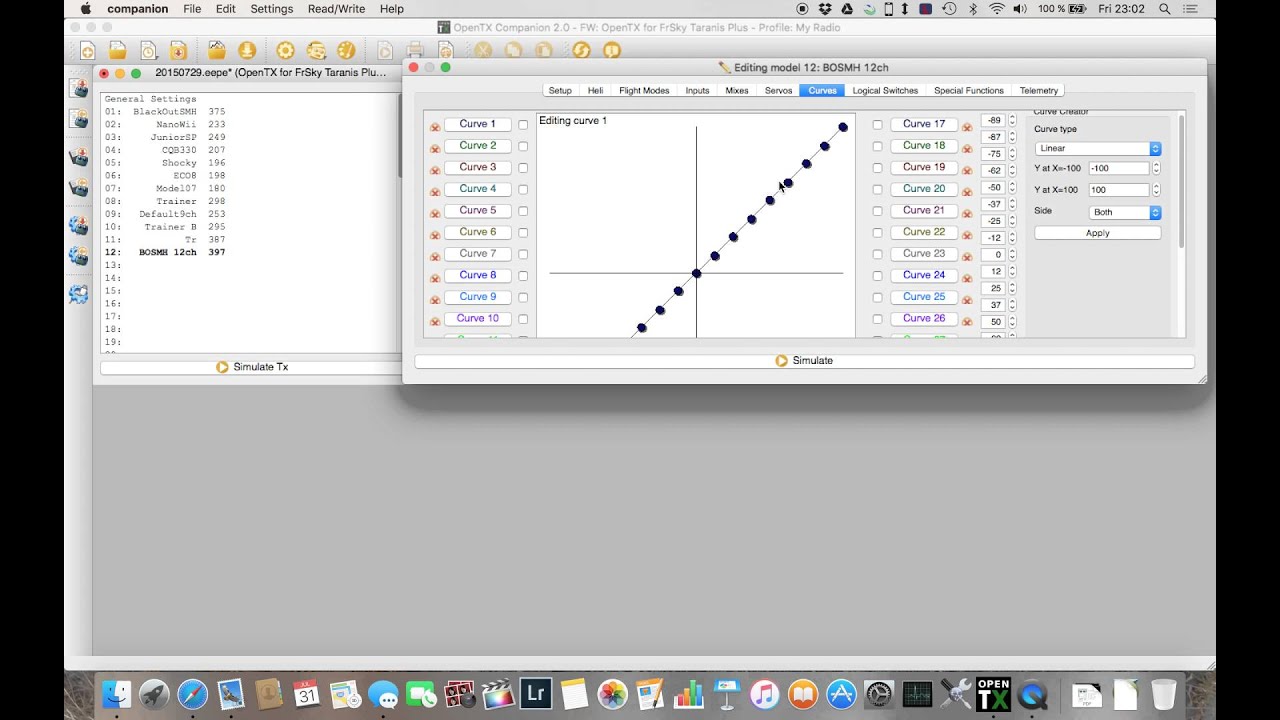
Task: Tick the checkbox beside Curve 7
Action: 523,254
